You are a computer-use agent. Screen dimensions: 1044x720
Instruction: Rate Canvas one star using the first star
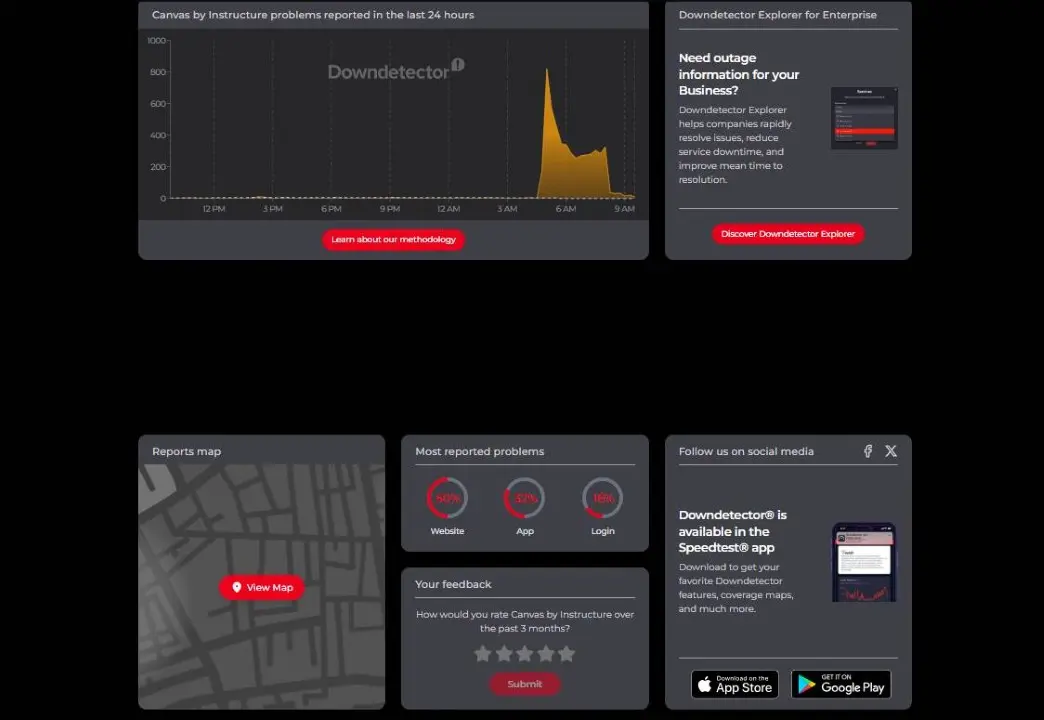(x=483, y=653)
